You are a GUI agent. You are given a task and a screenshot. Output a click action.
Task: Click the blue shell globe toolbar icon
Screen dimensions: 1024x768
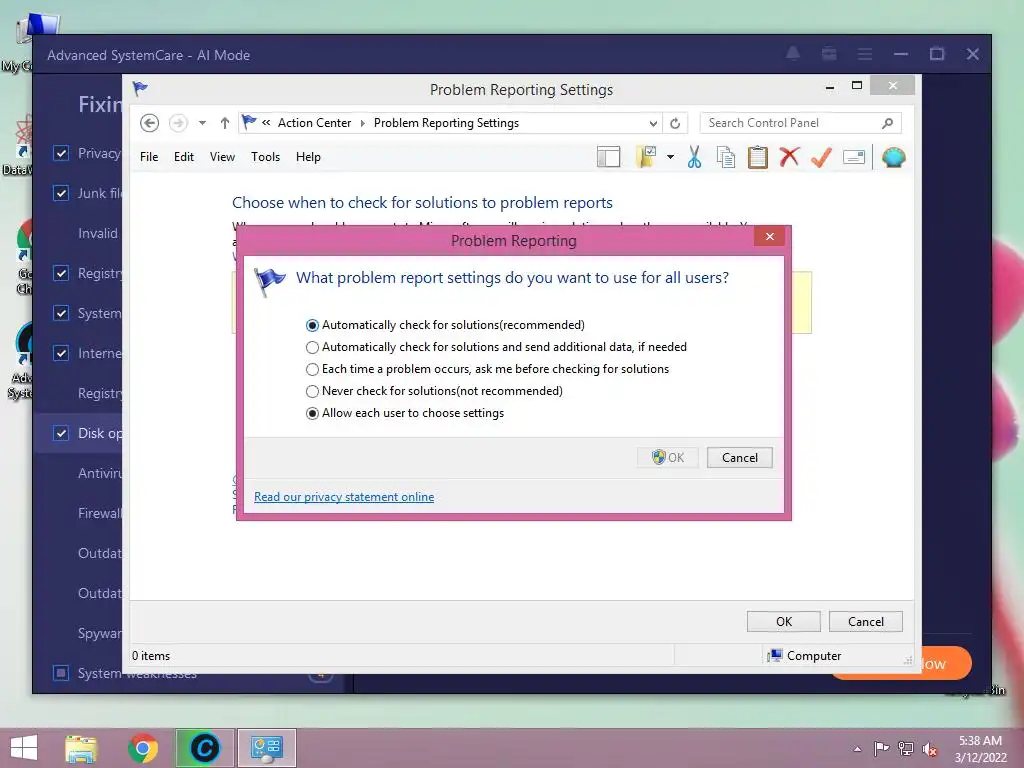pyautogui.click(x=893, y=157)
